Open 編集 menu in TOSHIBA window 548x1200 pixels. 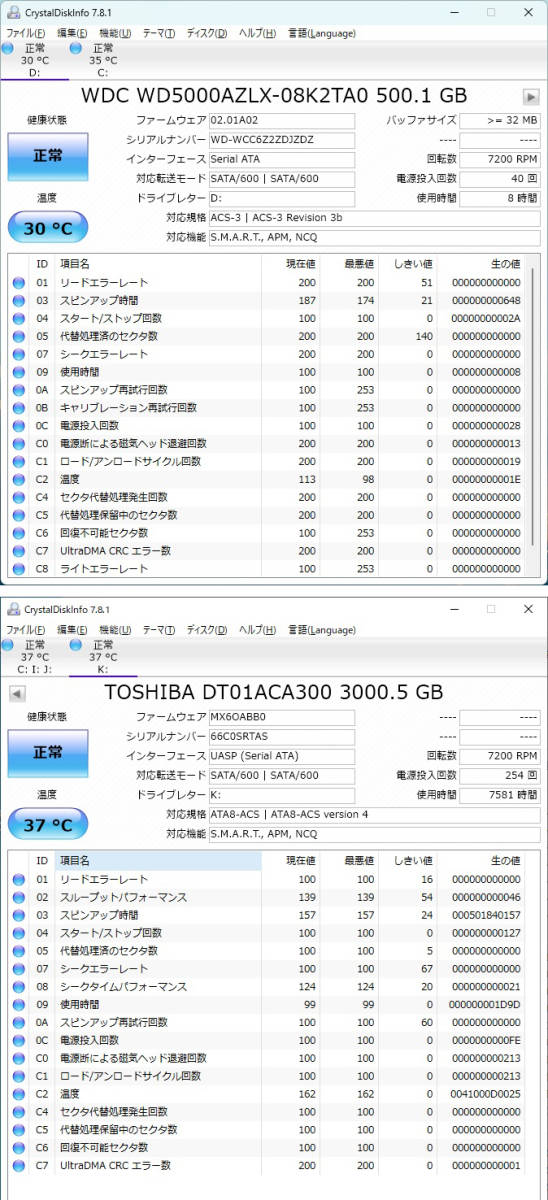click(72, 630)
